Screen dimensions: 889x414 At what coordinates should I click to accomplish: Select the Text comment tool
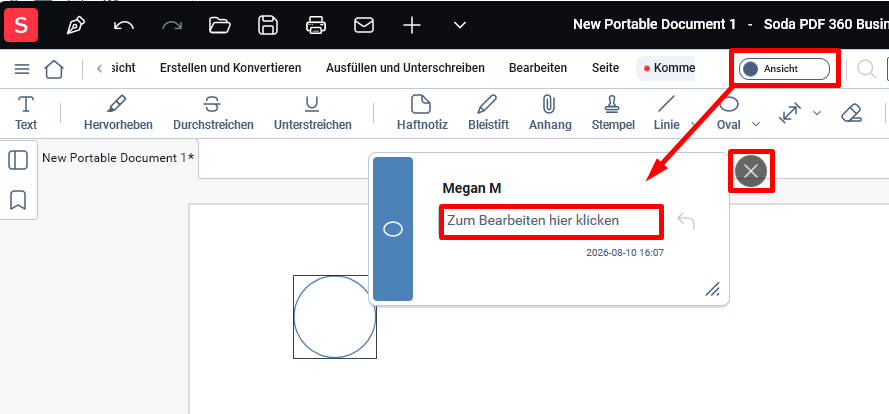(26, 113)
